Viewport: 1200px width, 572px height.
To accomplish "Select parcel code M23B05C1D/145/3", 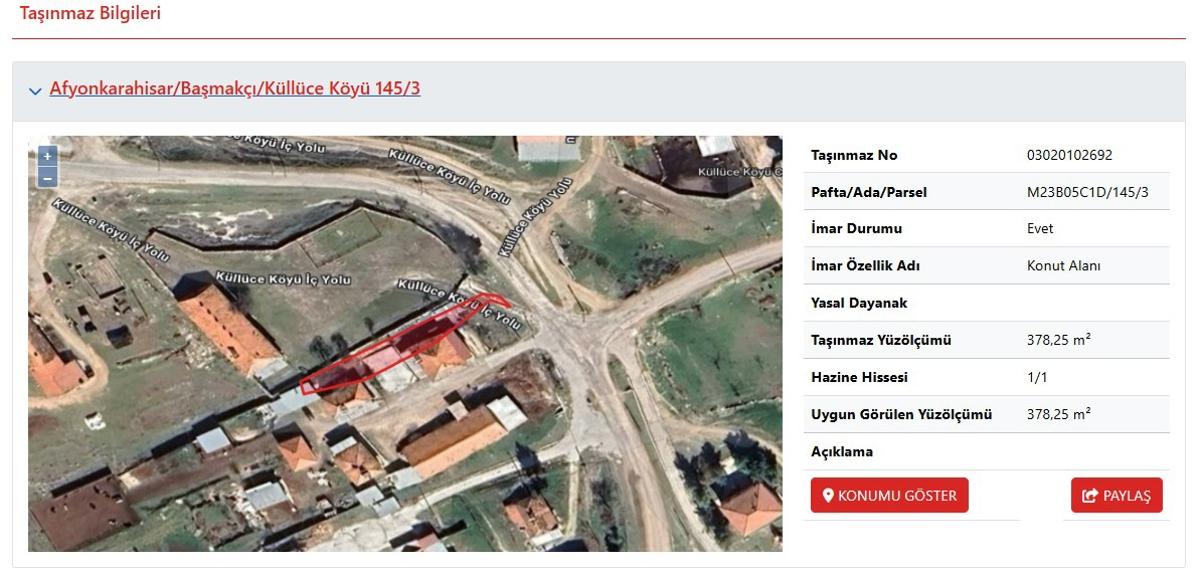I will (1088, 192).
